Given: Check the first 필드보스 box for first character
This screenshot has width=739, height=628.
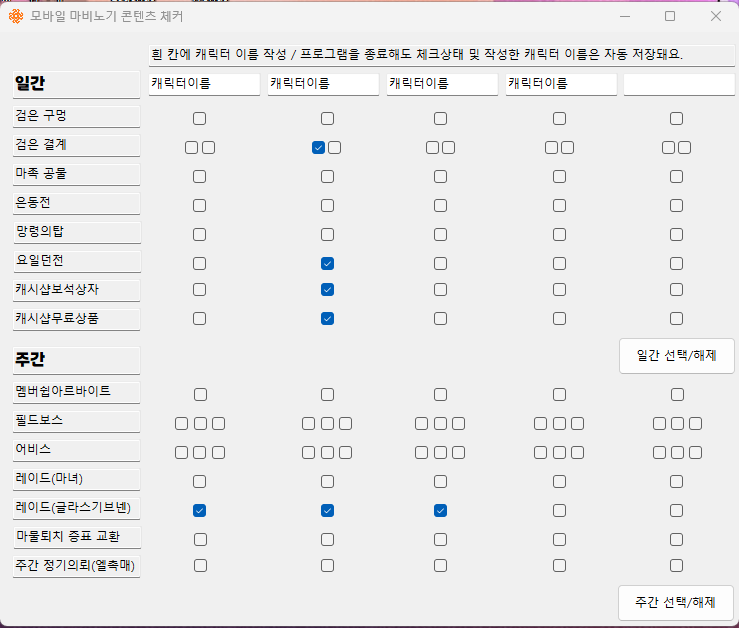Looking at the screenshot, I should (181, 424).
